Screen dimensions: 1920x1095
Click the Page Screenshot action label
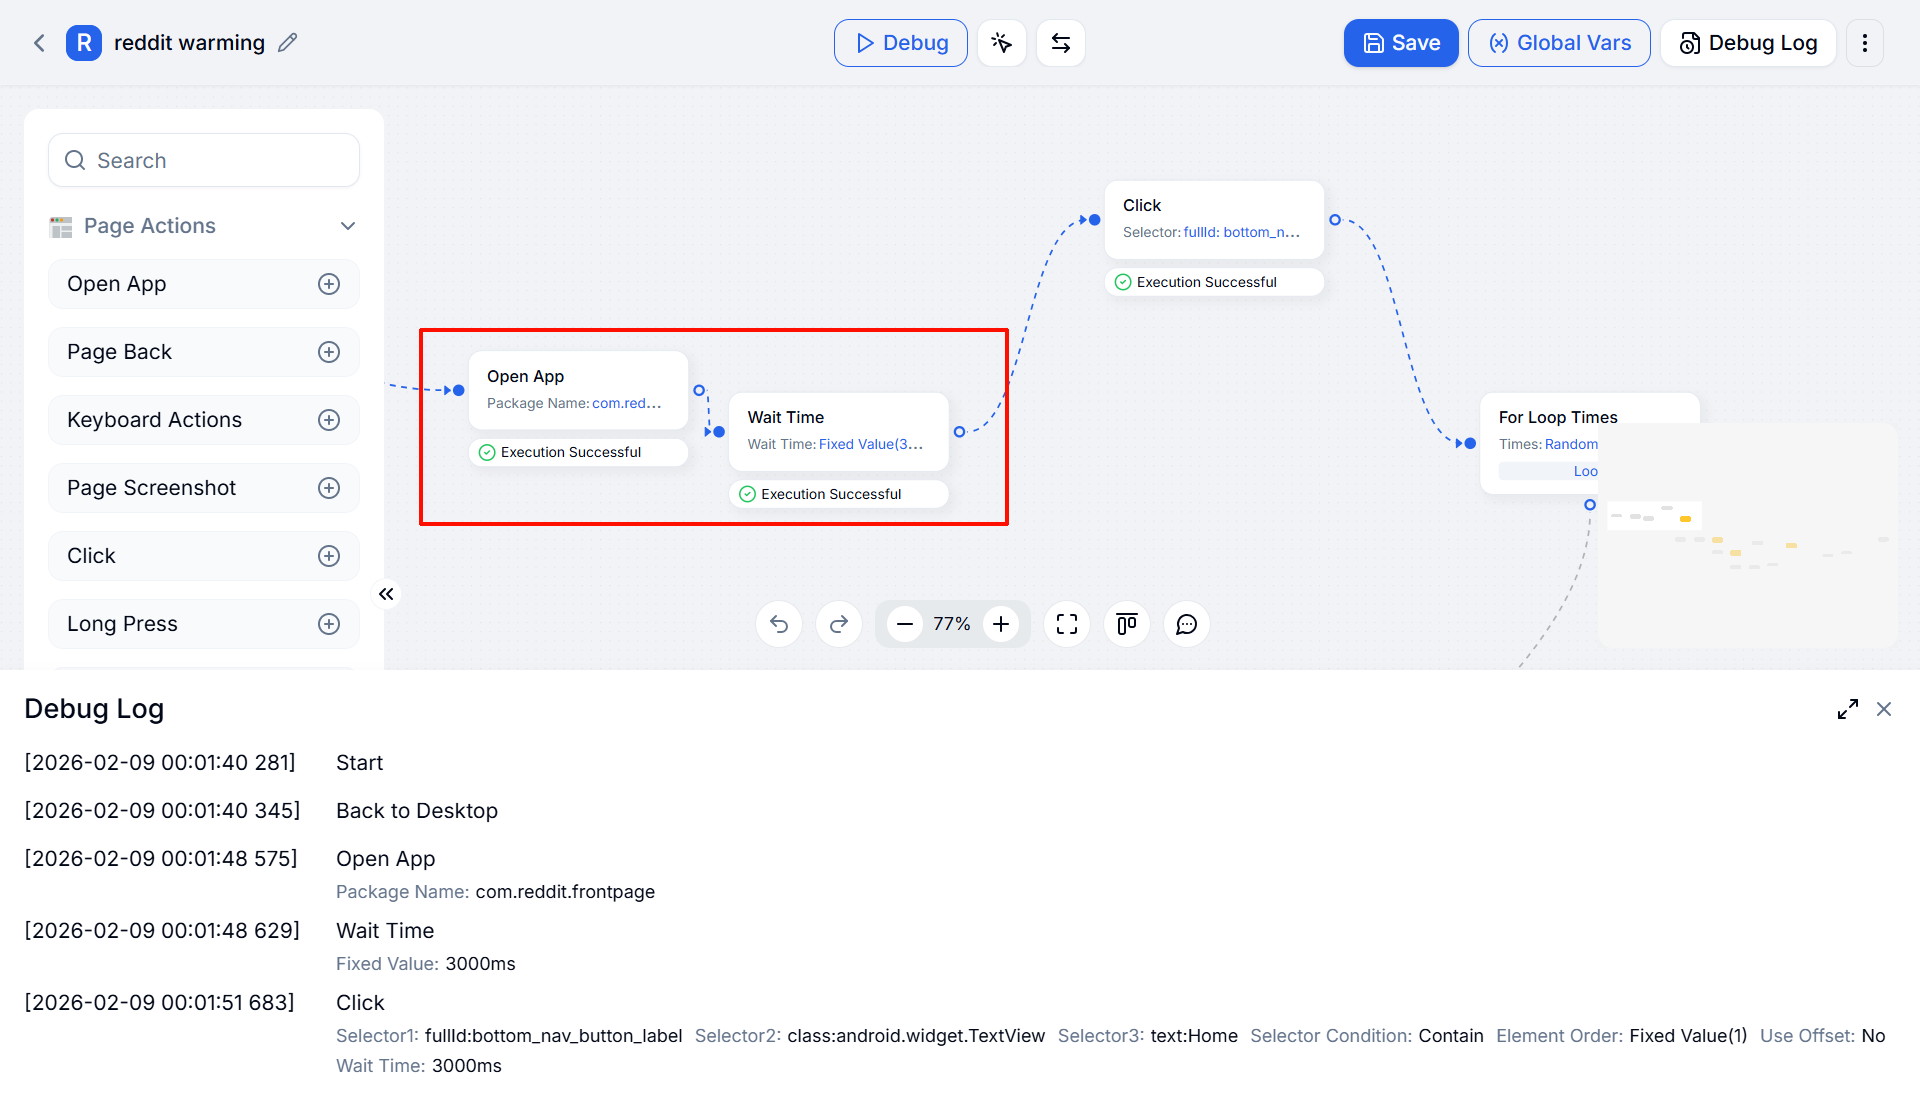pyautogui.click(x=151, y=488)
